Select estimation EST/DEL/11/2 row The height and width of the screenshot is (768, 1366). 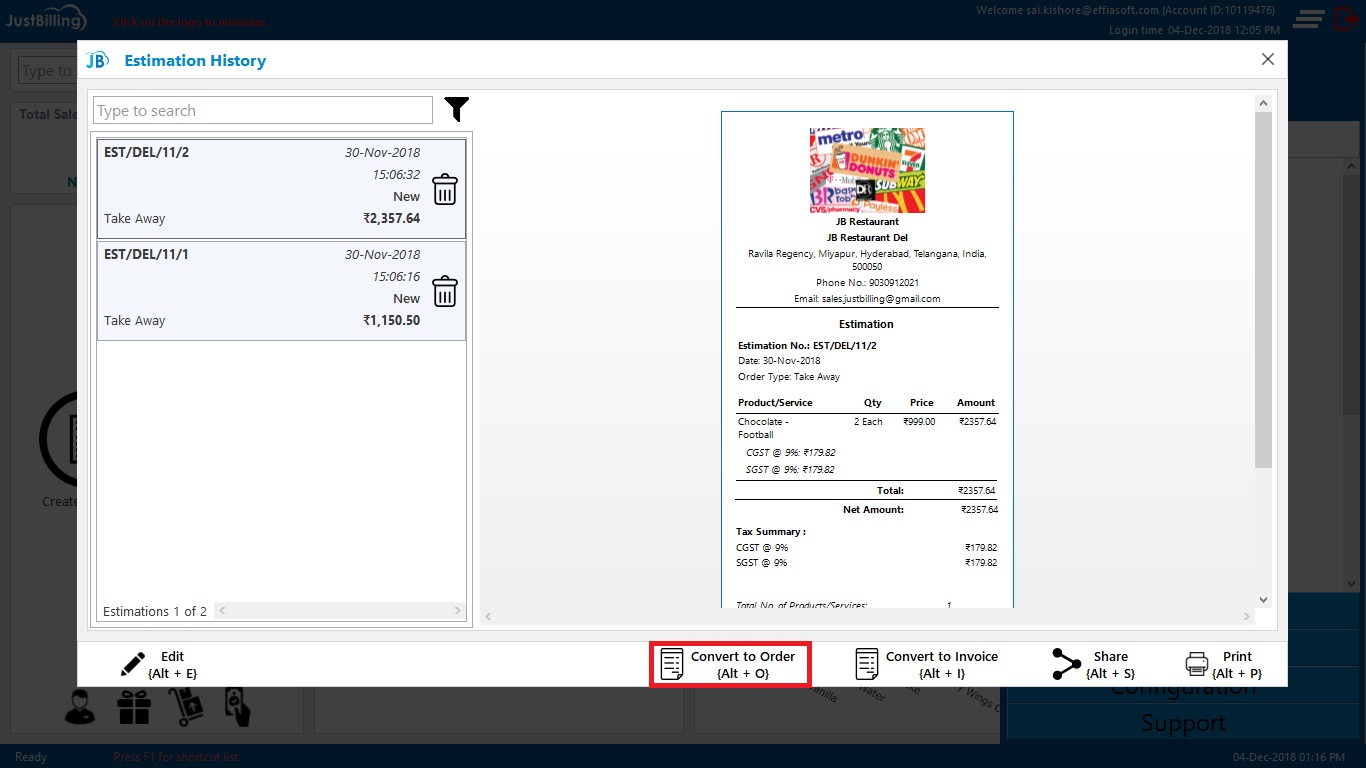pos(281,188)
